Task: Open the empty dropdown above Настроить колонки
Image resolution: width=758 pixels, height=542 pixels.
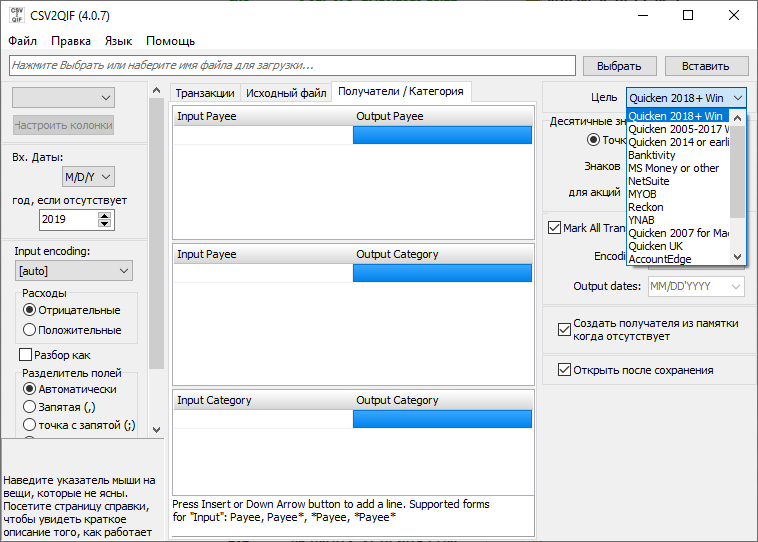Action: tap(63, 98)
